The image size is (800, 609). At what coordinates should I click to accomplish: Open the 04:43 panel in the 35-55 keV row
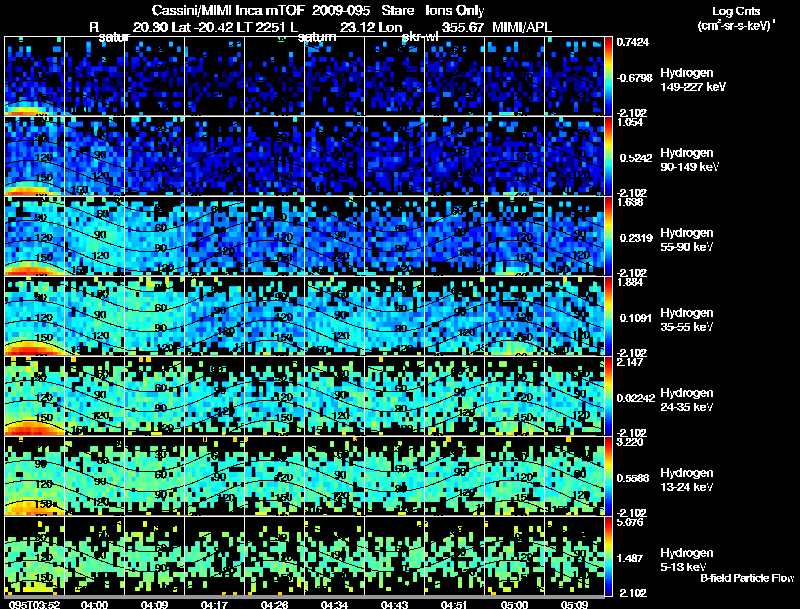(394, 316)
